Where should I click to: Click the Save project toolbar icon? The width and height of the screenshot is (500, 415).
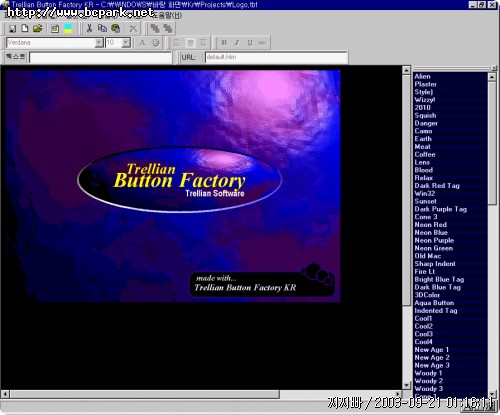tap(12, 29)
